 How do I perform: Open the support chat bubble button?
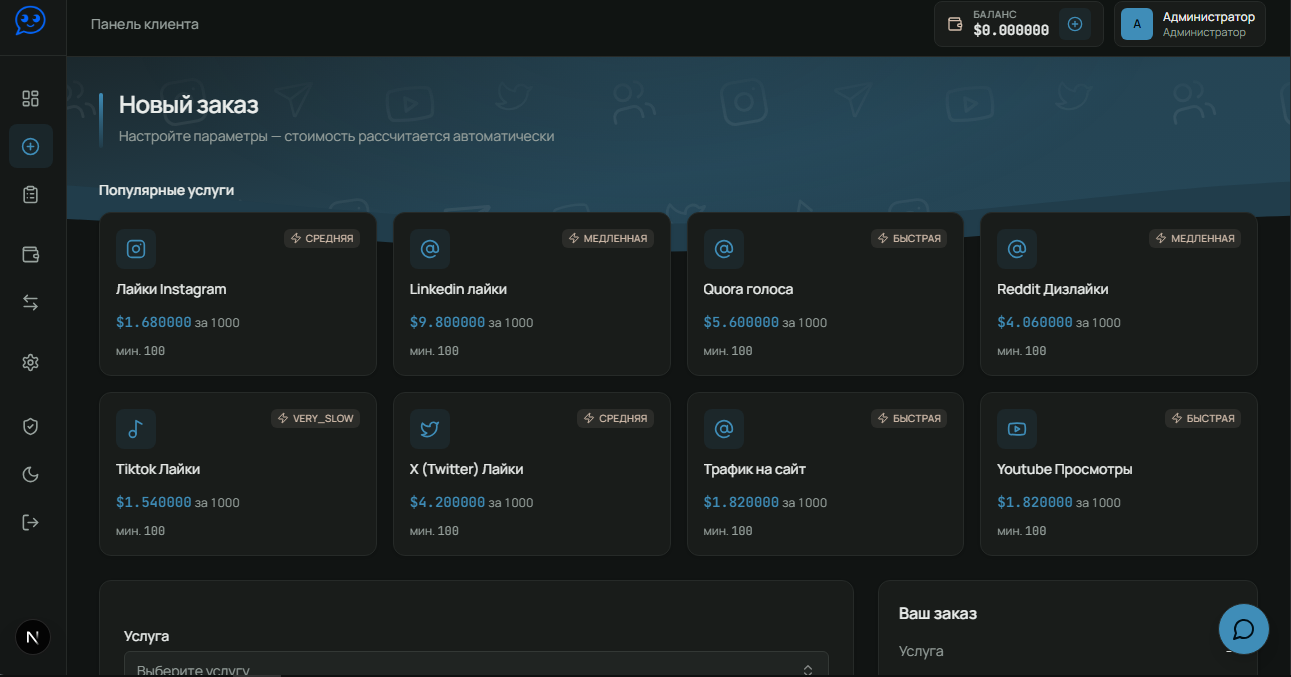(1243, 629)
